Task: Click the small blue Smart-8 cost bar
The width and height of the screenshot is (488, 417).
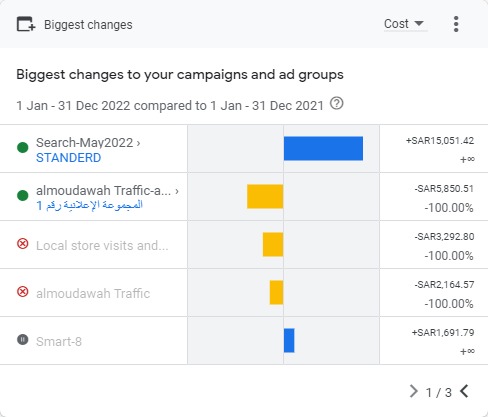Action: coord(289,340)
